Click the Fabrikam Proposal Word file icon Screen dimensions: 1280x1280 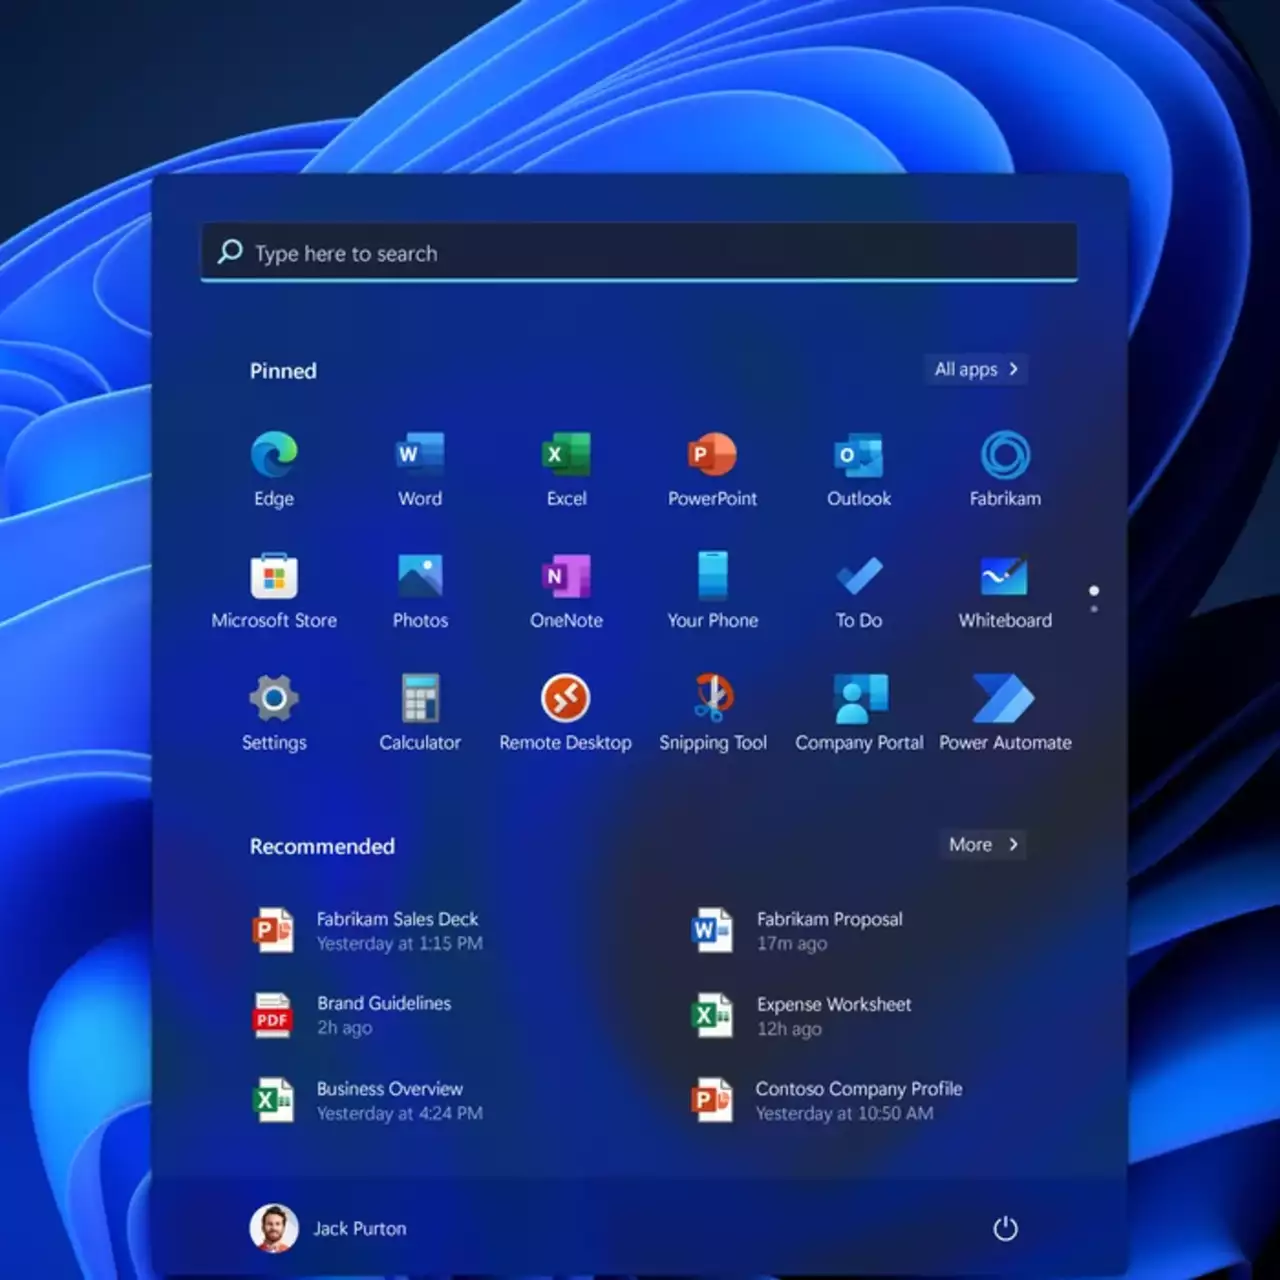point(713,930)
